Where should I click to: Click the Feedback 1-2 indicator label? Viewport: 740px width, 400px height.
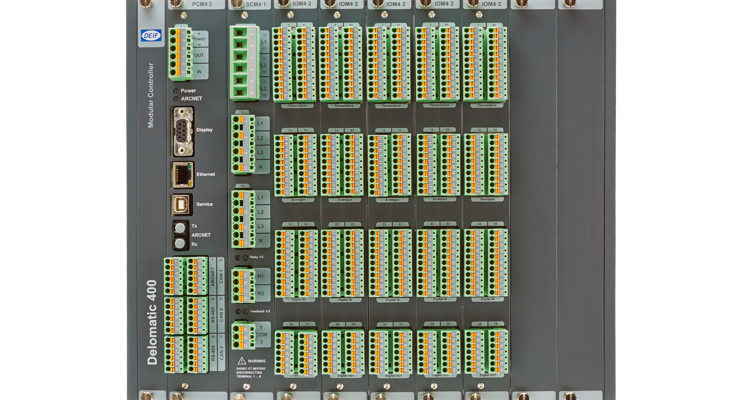260,311
